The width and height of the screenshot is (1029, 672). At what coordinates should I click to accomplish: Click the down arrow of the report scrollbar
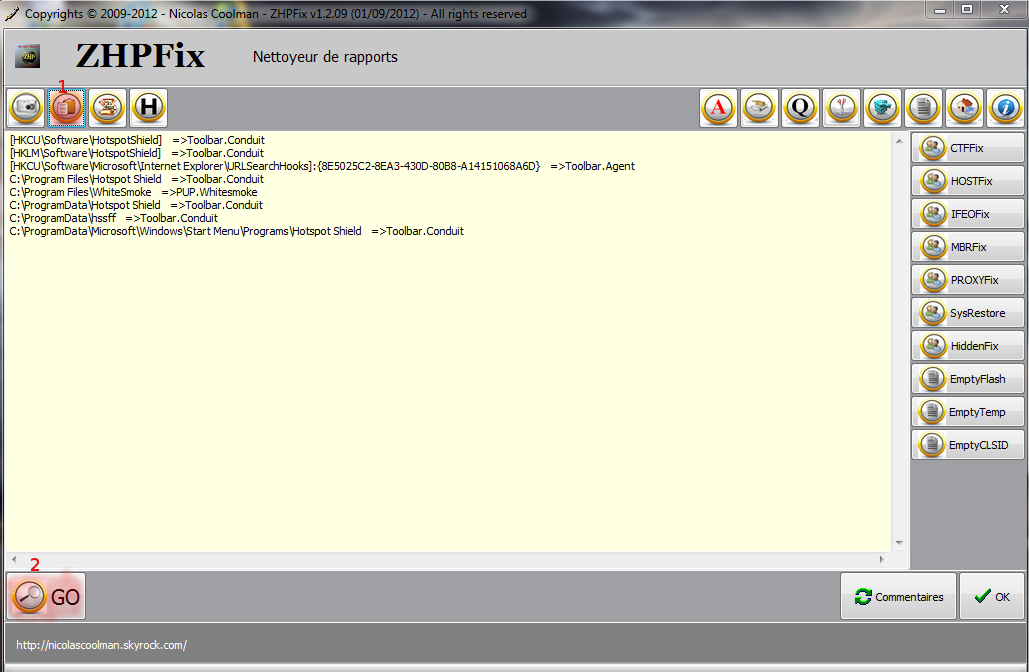click(x=899, y=543)
